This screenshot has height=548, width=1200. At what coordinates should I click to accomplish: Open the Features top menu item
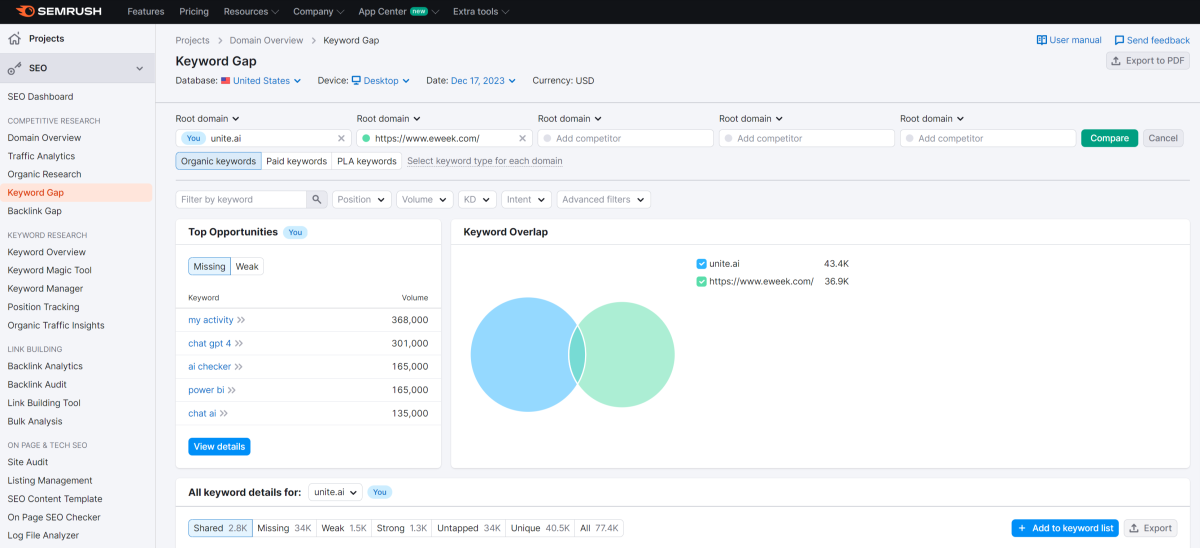pyautogui.click(x=146, y=12)
